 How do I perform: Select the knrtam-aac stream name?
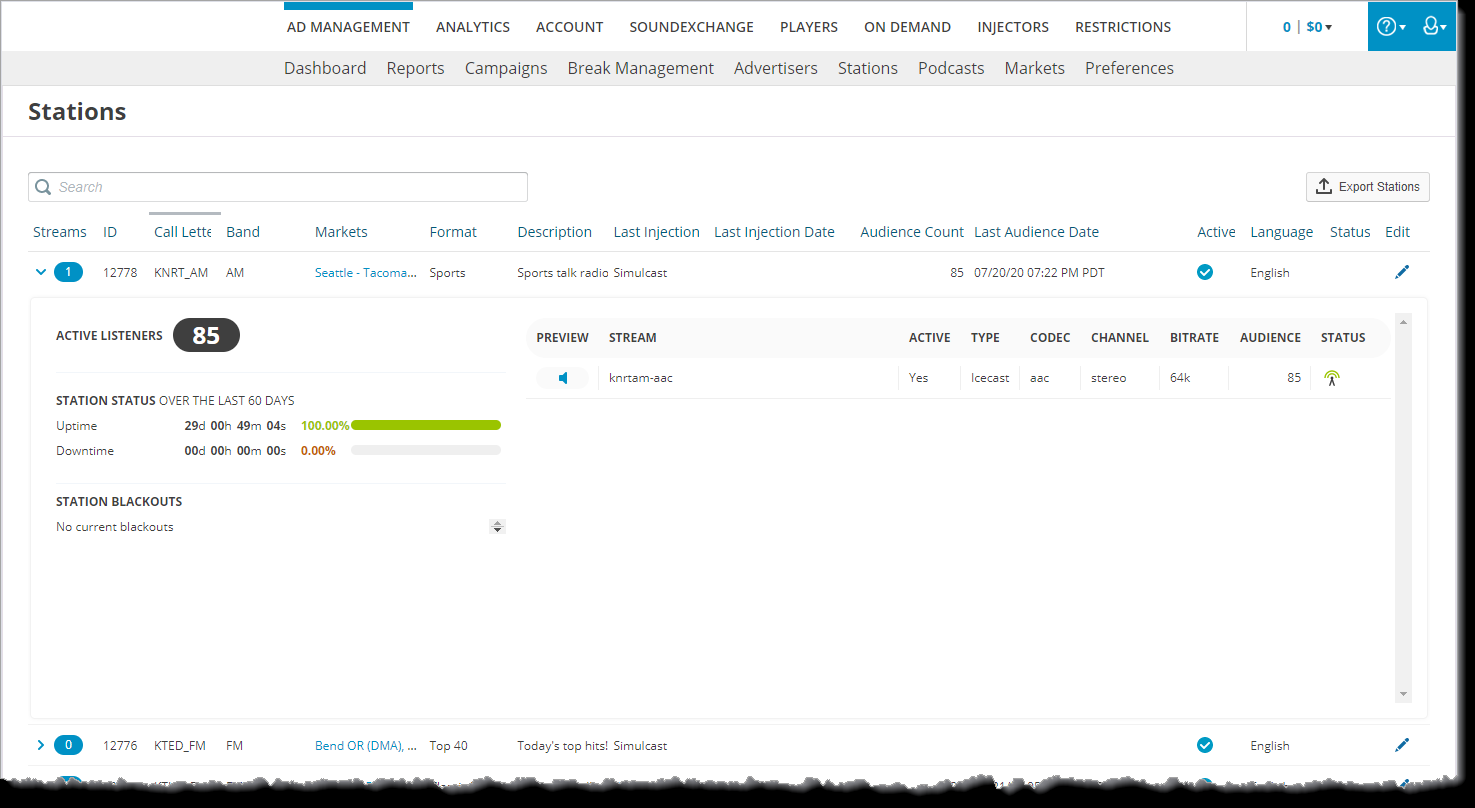pos(640,378)
